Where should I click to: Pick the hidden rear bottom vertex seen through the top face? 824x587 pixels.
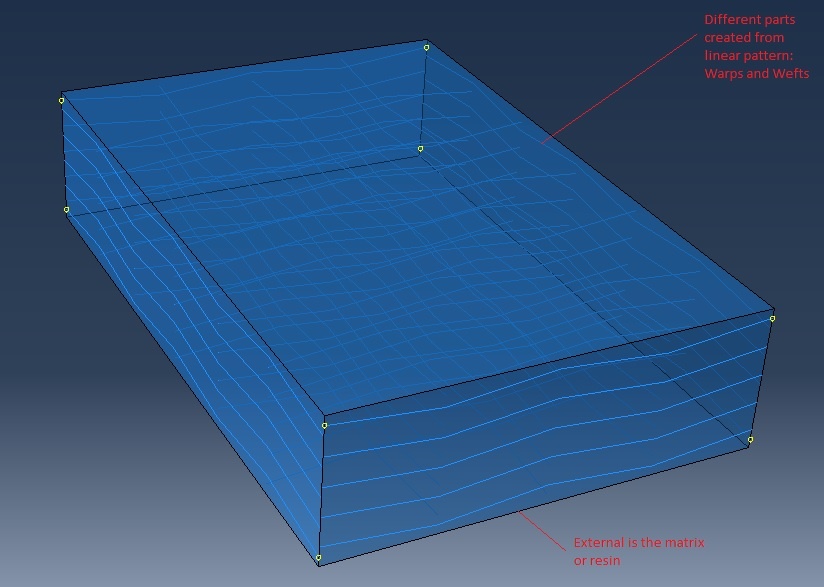[x=420, y=149]
